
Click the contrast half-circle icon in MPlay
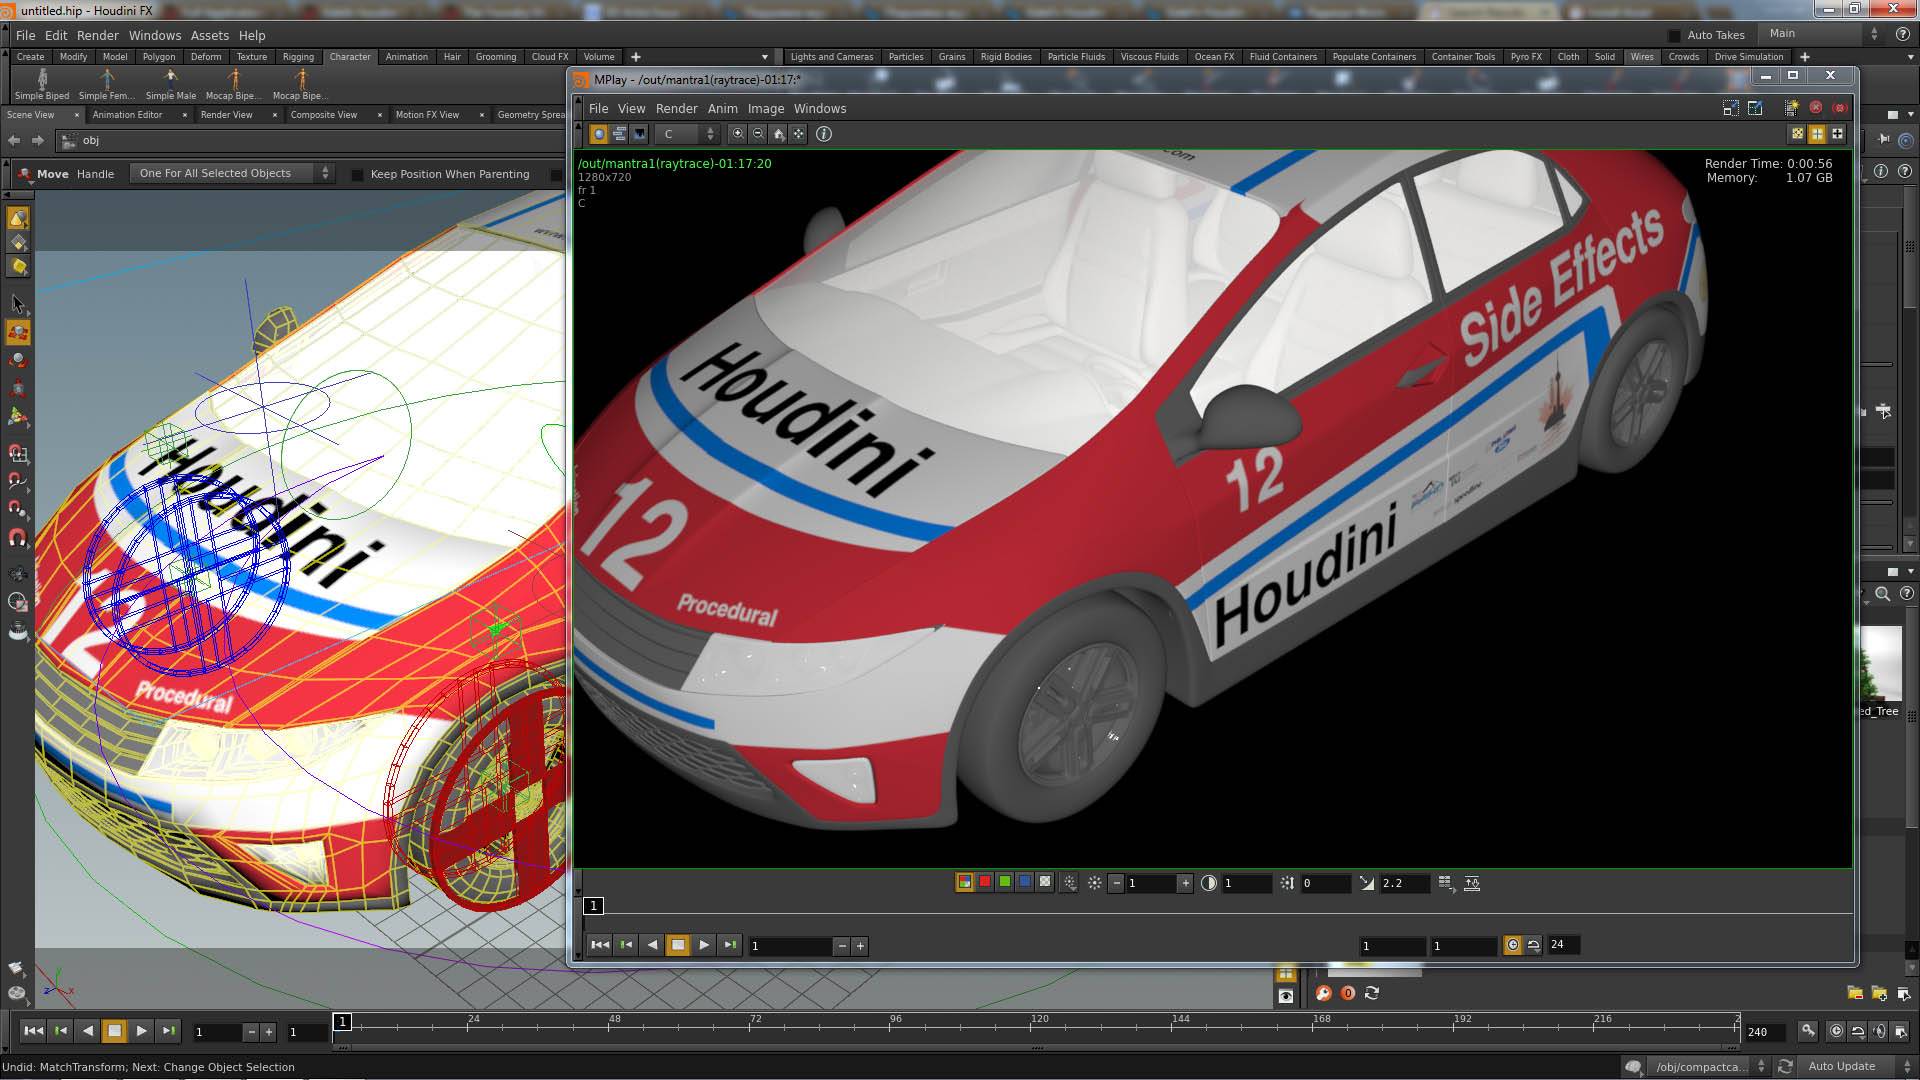pyautogui.click(x=1209, y=883)
